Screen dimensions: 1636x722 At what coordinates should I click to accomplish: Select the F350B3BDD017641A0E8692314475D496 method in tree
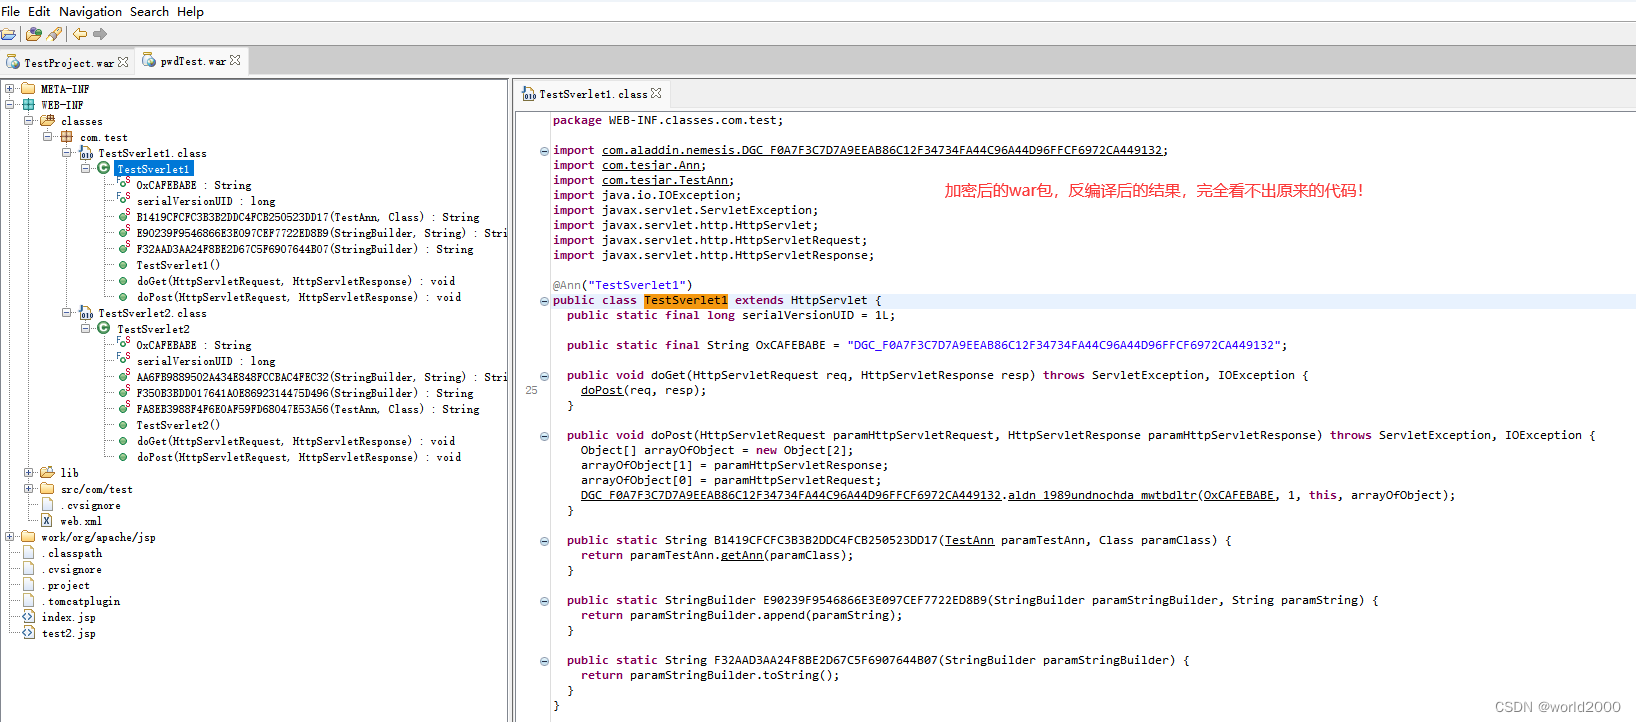coord(305,393)
